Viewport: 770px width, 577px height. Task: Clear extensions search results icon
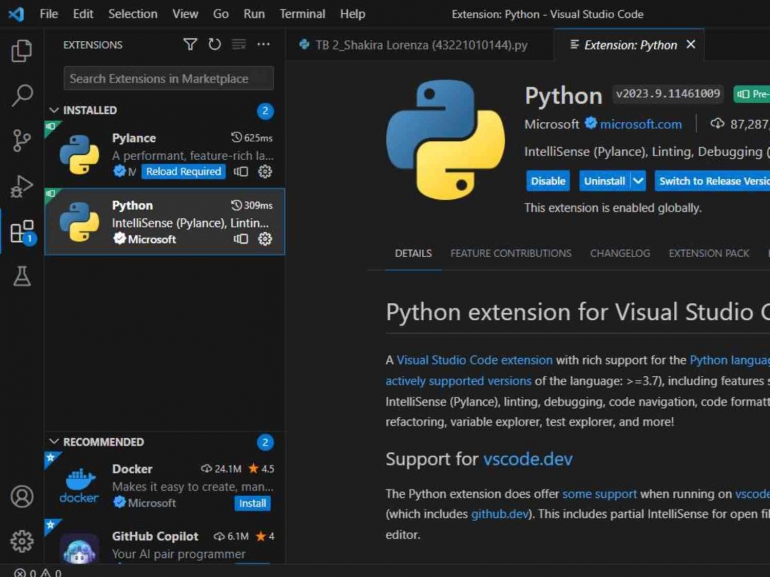point(239,45)
